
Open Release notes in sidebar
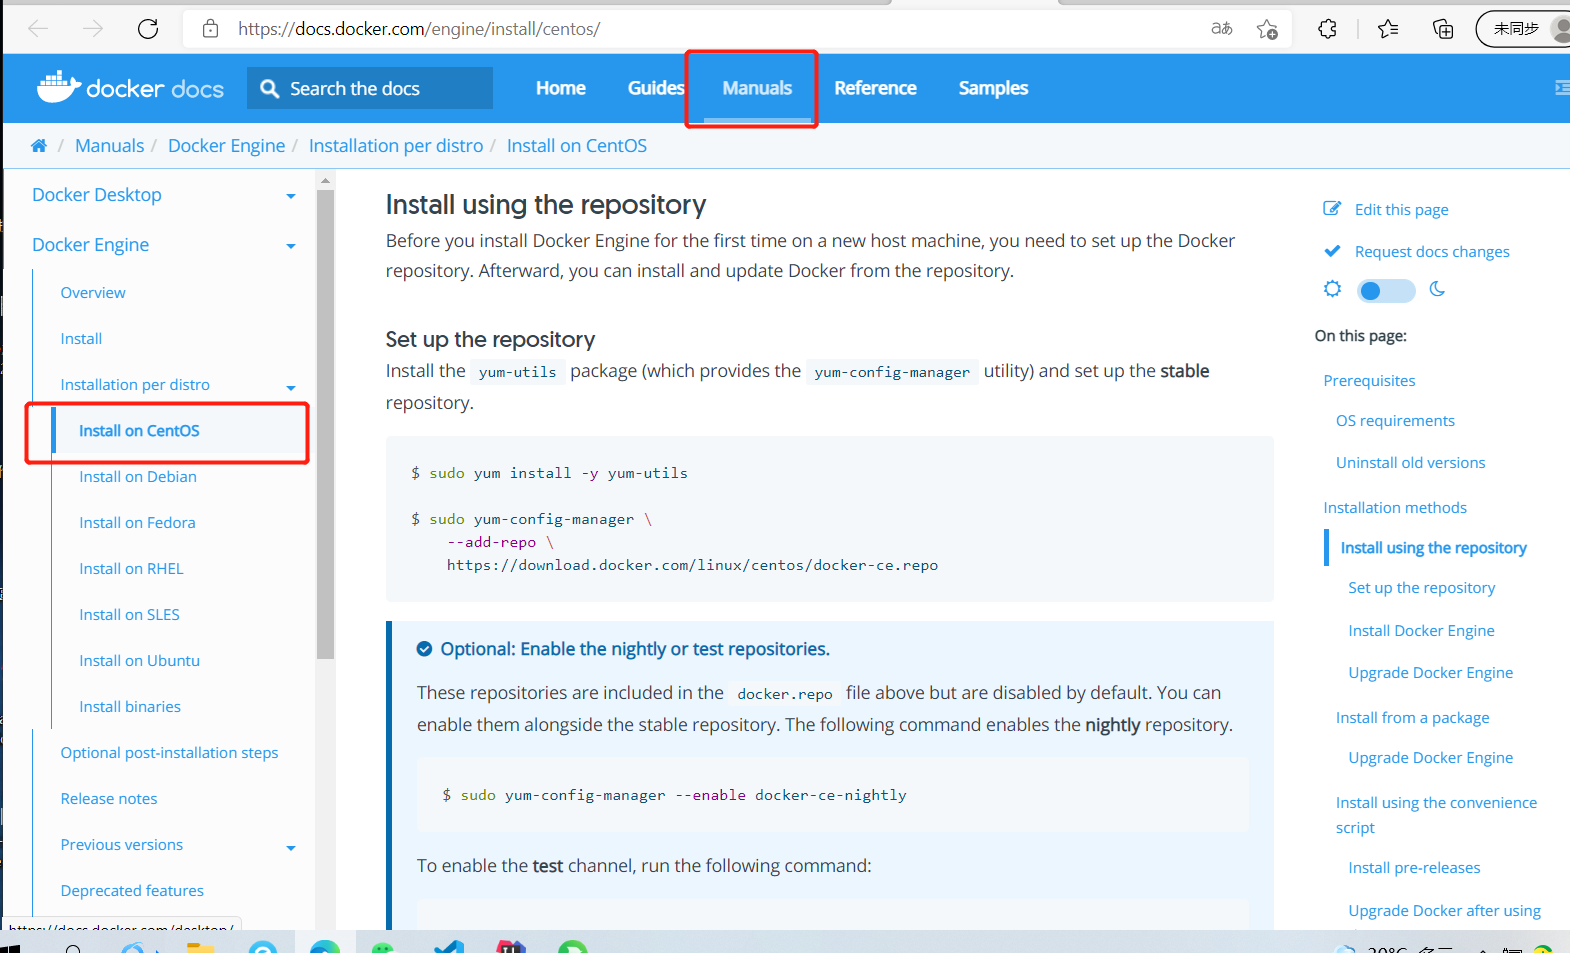pos(109,799)
